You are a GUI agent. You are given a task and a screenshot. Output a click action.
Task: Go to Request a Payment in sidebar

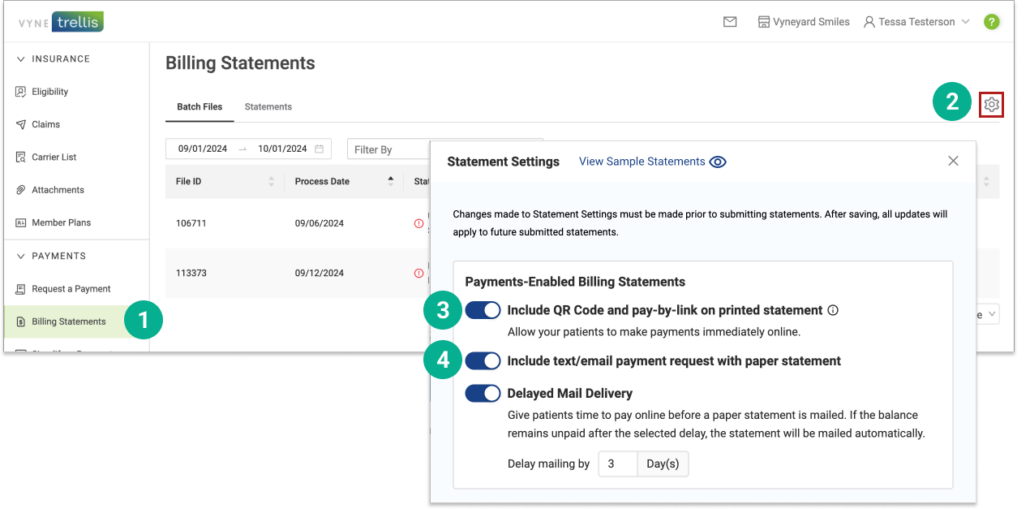point(70,289)
